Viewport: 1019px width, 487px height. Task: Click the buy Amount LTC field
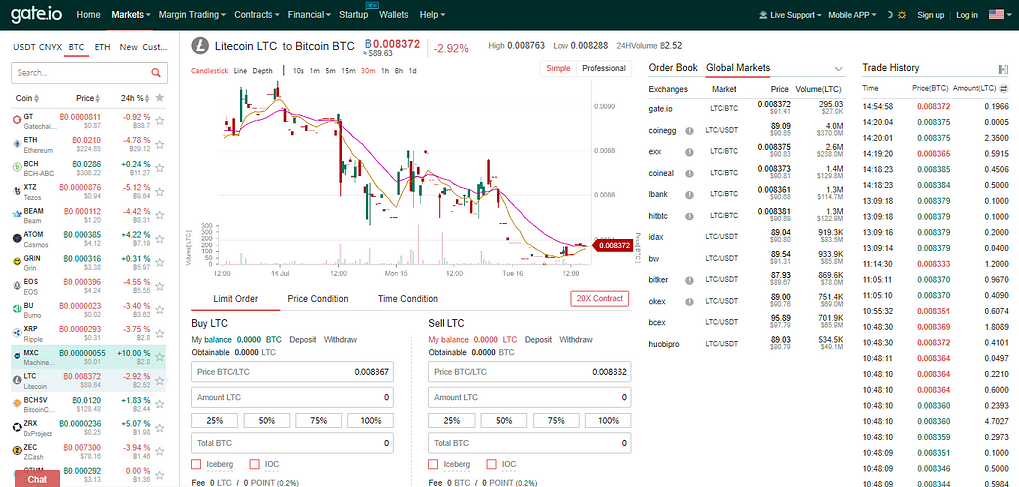[x=292, y=397]
